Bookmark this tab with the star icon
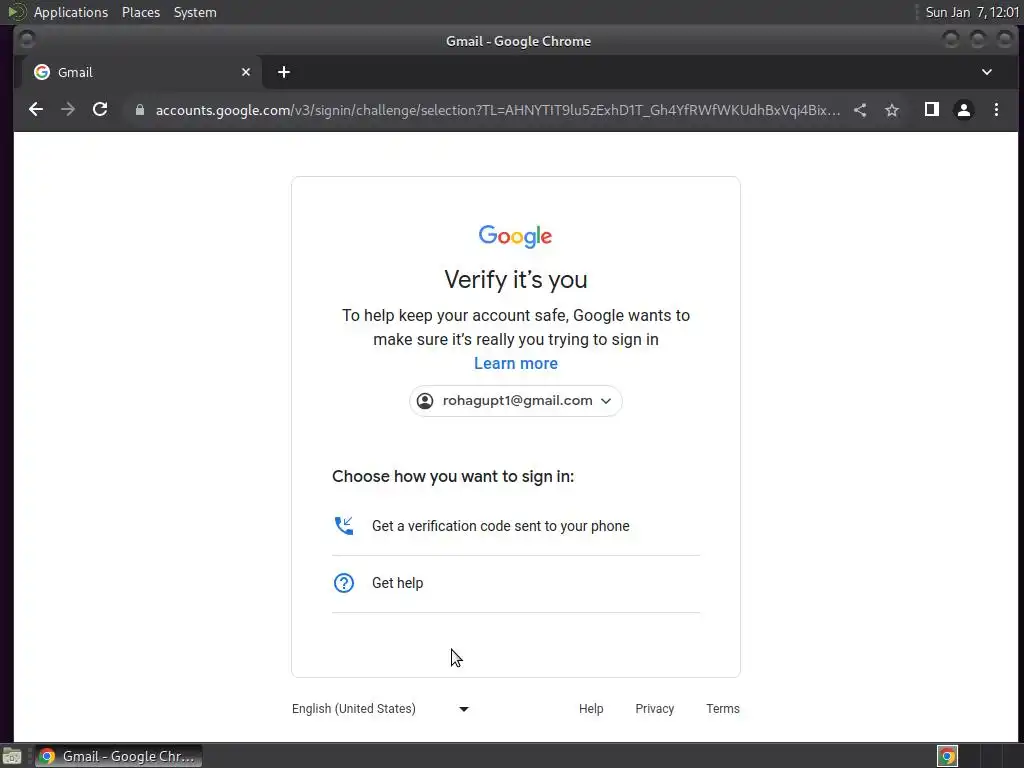This screenshot has width=1024, height=768. tap(892, 110)
